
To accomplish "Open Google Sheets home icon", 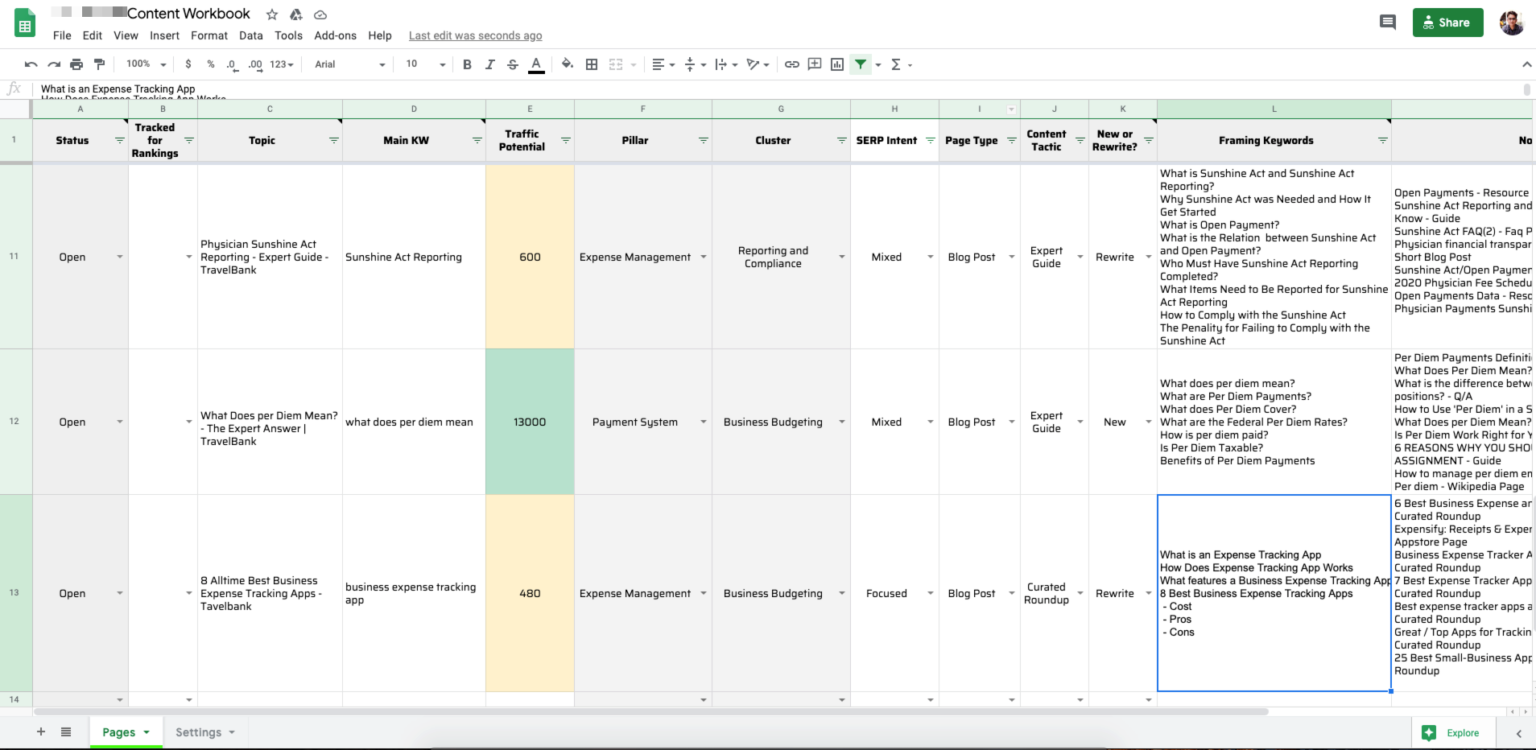I will [25, 23].
